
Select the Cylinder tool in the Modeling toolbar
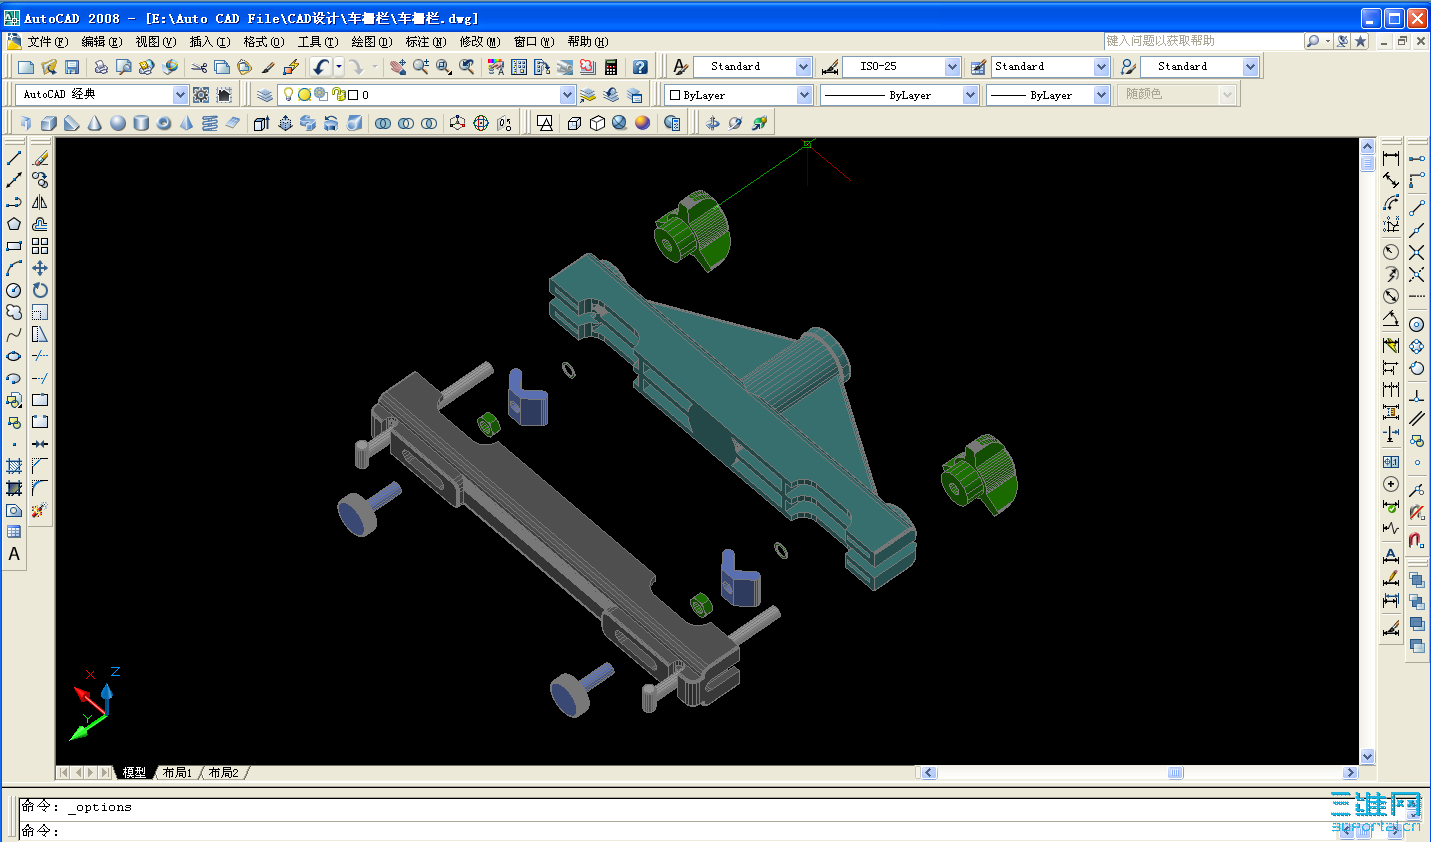point(141,123)
